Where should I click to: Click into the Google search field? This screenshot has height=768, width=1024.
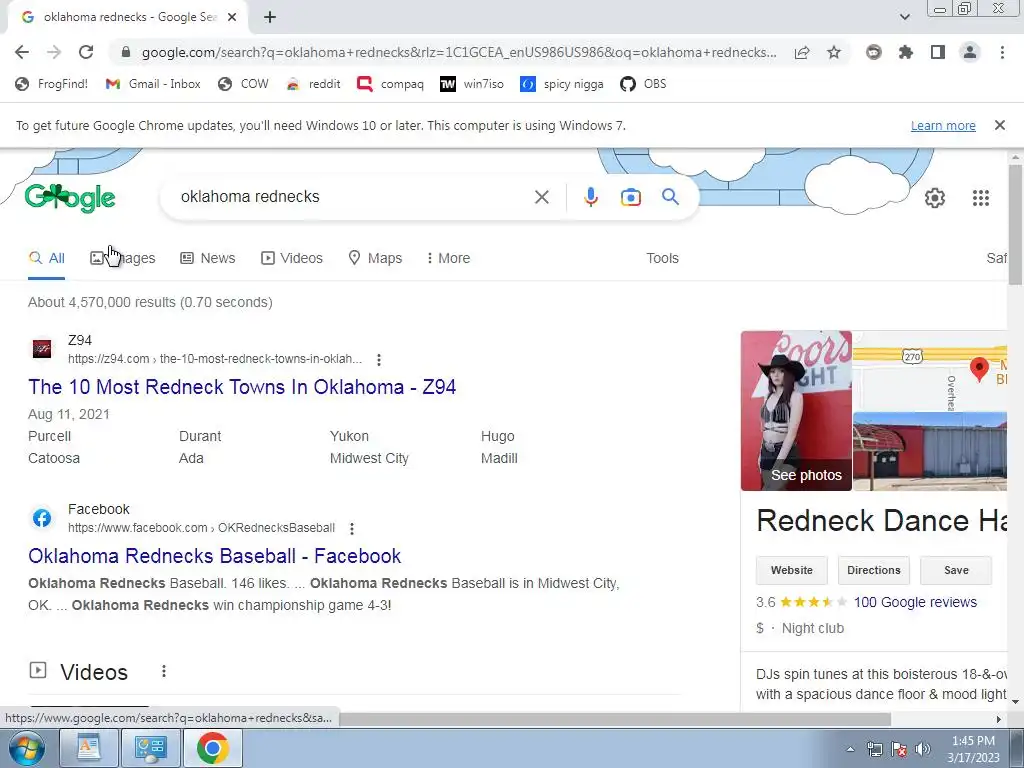pos(353,197)
